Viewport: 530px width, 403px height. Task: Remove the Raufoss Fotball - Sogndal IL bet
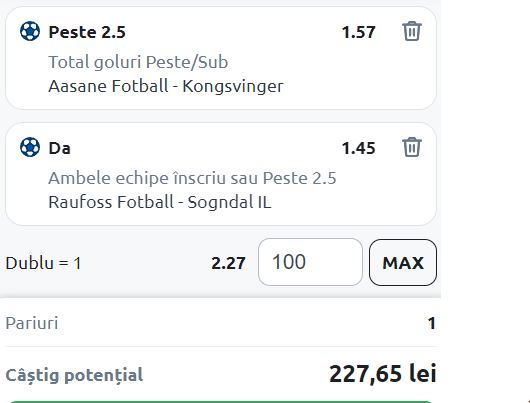(x=412, y=147)
